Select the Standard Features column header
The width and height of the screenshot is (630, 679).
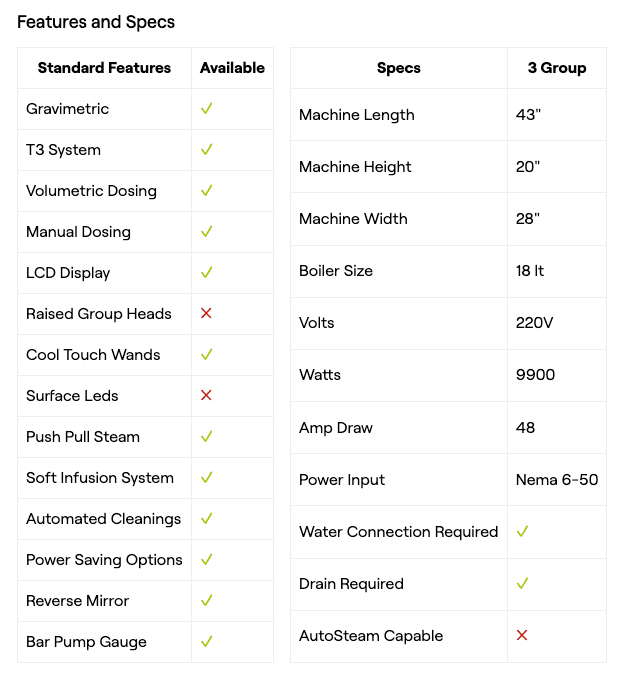tap(104, 68)
